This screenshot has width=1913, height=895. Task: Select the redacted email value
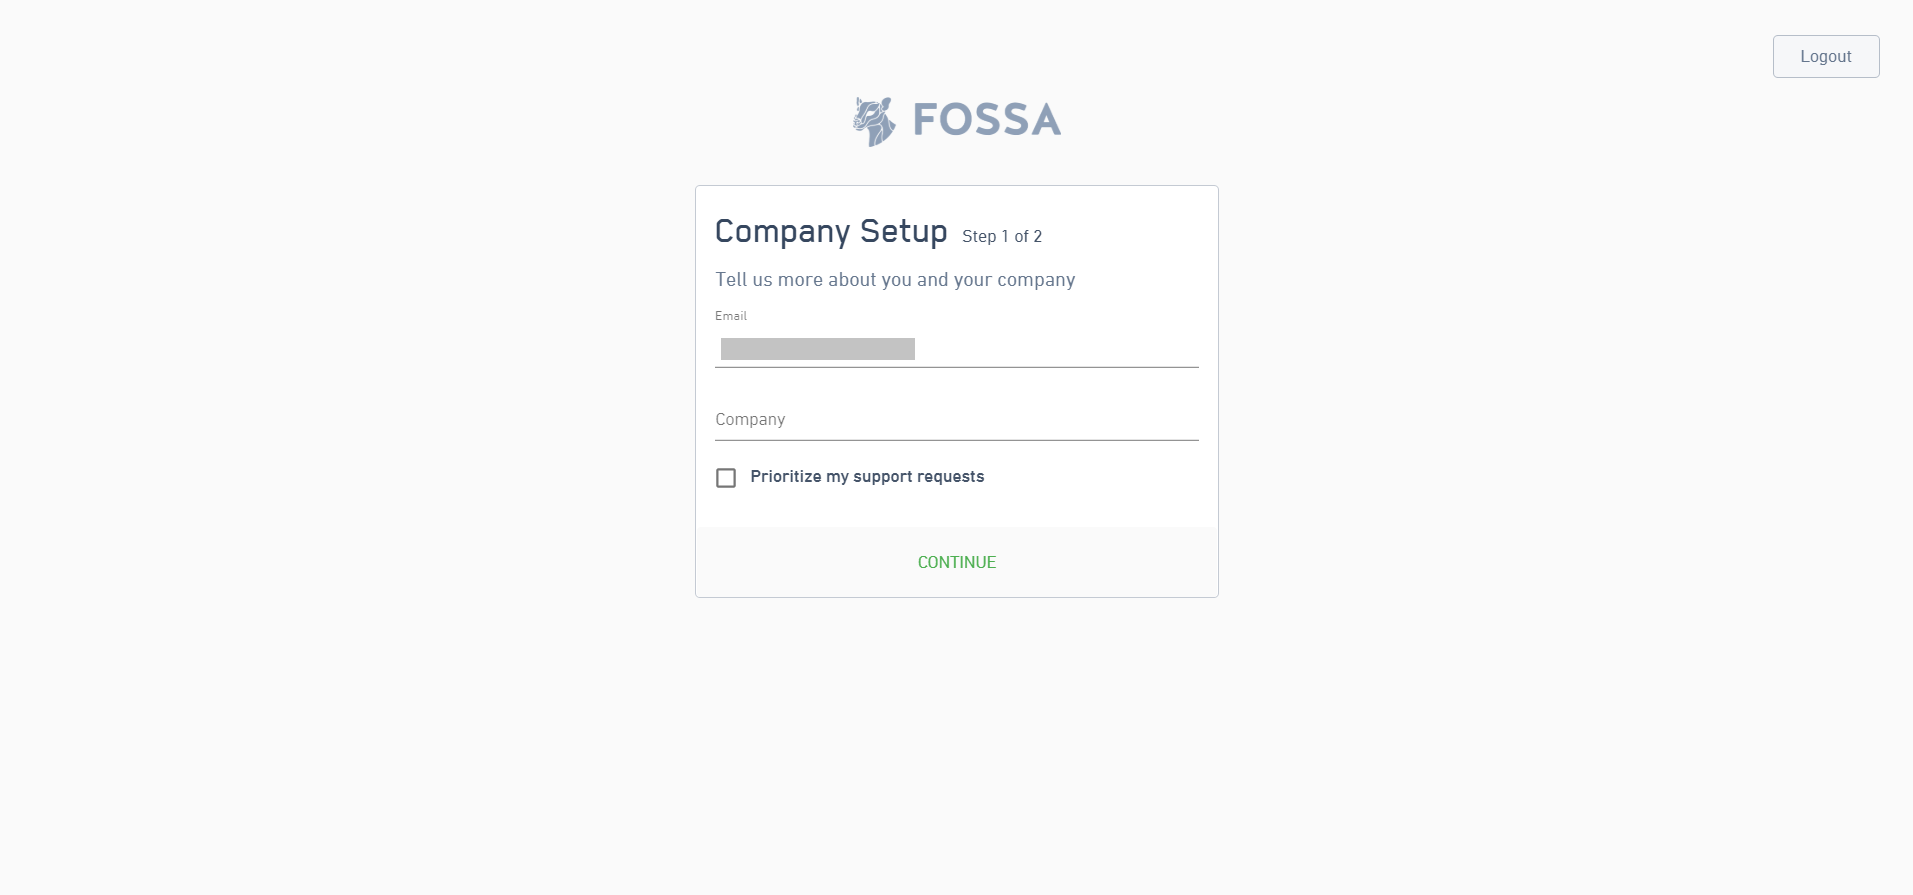pos(817,349)
